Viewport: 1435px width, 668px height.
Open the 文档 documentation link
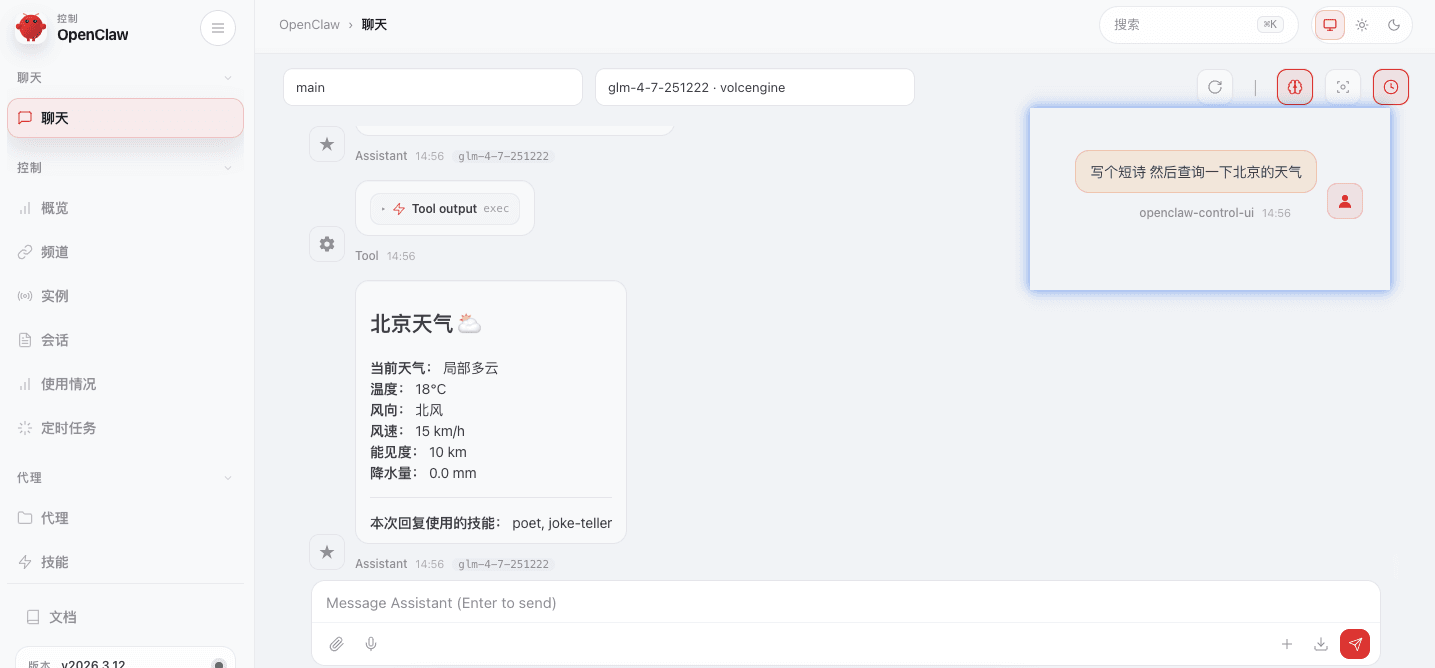(x=62, y=617)
